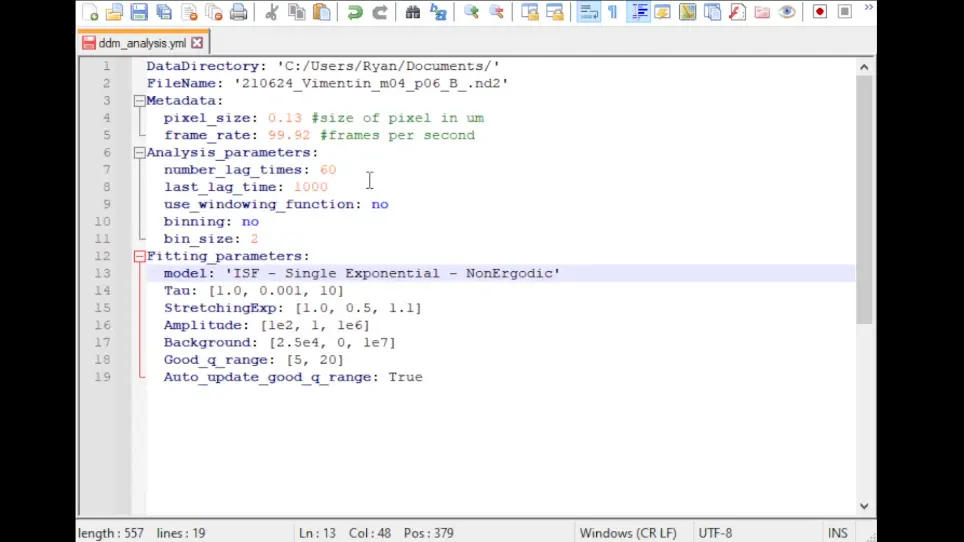This screenshot has width=964, height=542.
Task: Create a new file with the New icon
Action: 90,12
